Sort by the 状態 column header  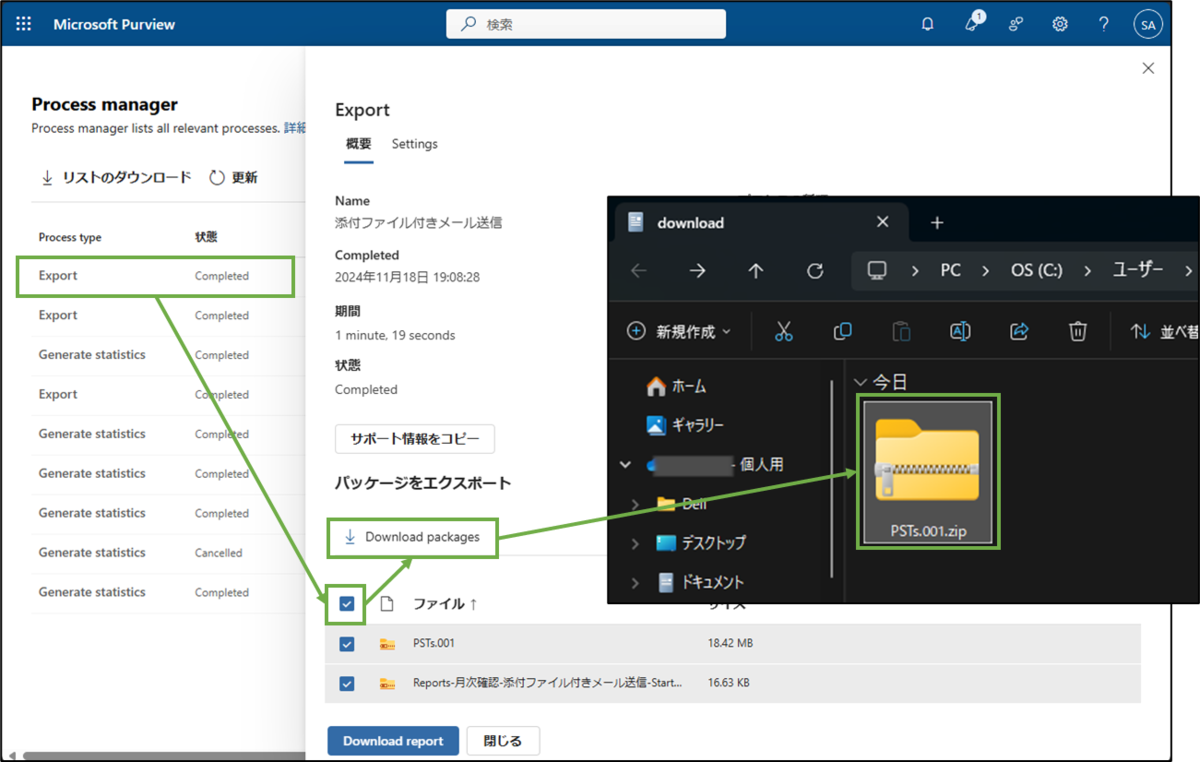(206, 237)
